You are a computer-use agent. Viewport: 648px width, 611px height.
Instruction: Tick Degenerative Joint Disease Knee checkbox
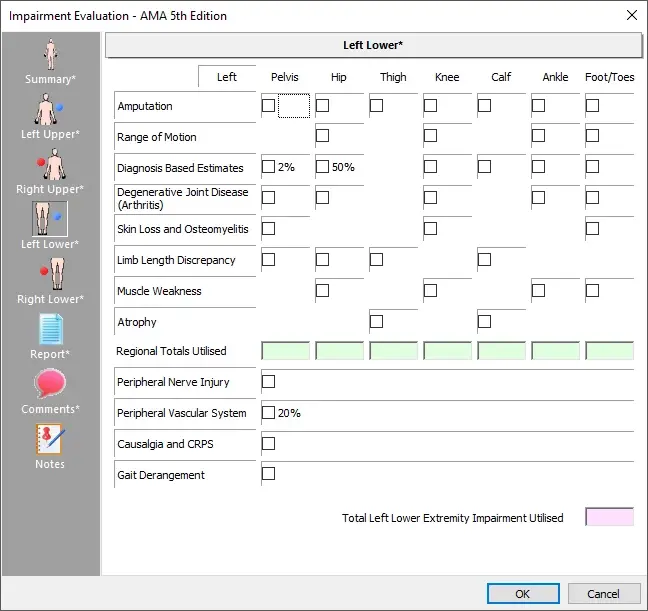point(430,198)
